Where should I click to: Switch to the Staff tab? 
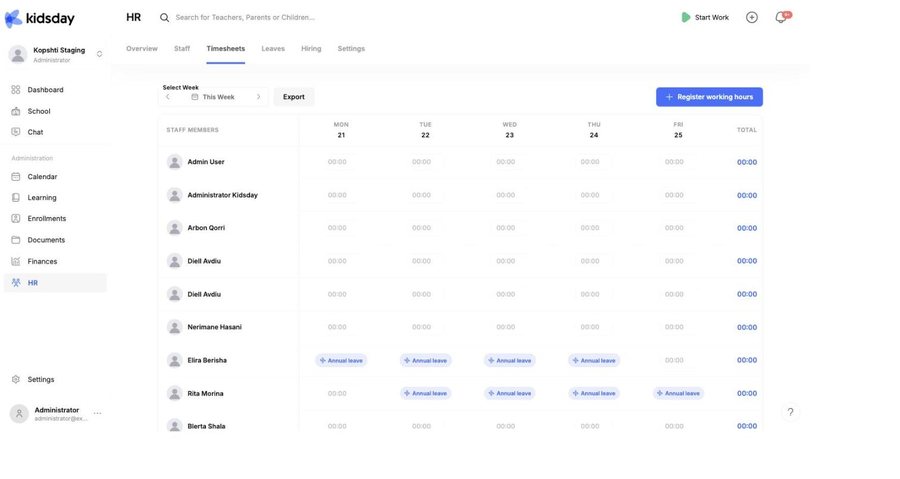[182, 49]
